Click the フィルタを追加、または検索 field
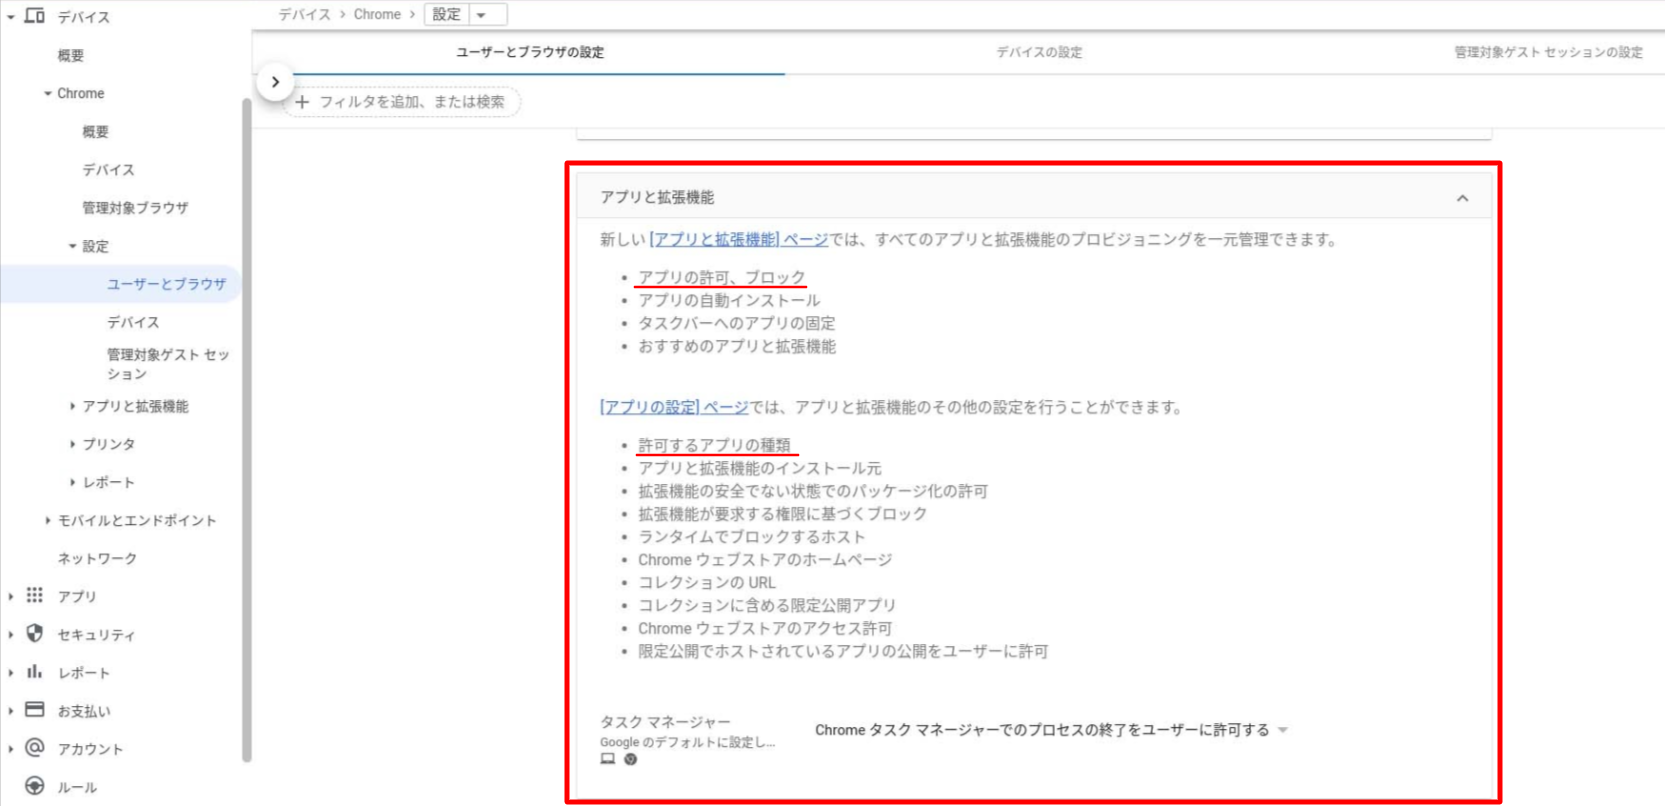The width and height of the screenshot is (1665, 806). (404, 101)
